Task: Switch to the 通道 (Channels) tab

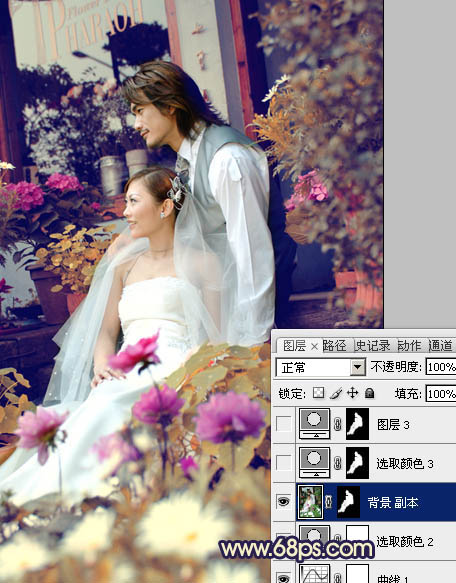Action: [441, 345]
